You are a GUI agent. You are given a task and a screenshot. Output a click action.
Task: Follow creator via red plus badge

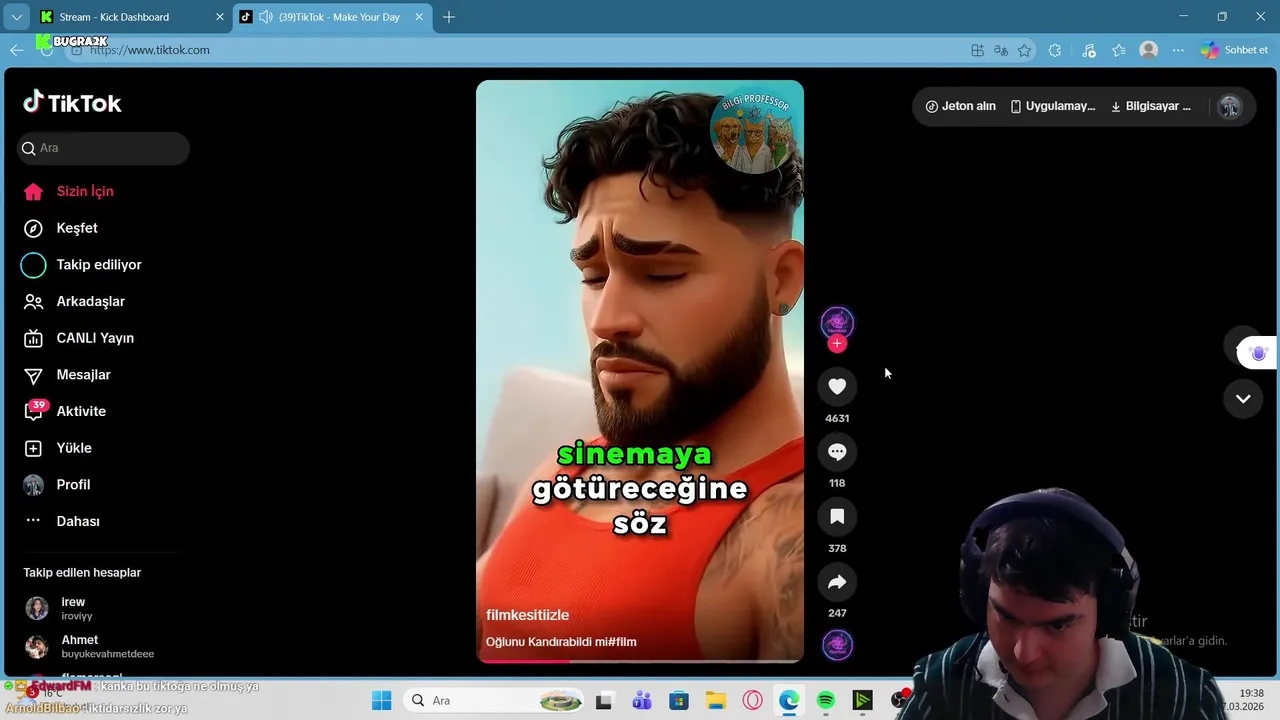click(837, 344)
